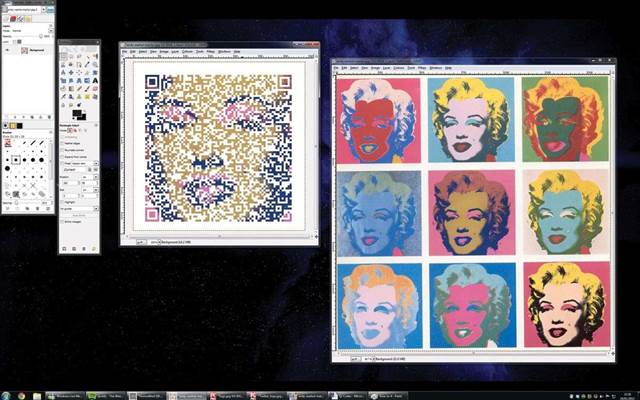Screen dimensions: 640x400
Task: Select the Scissors Select tool
Action: 63,64
